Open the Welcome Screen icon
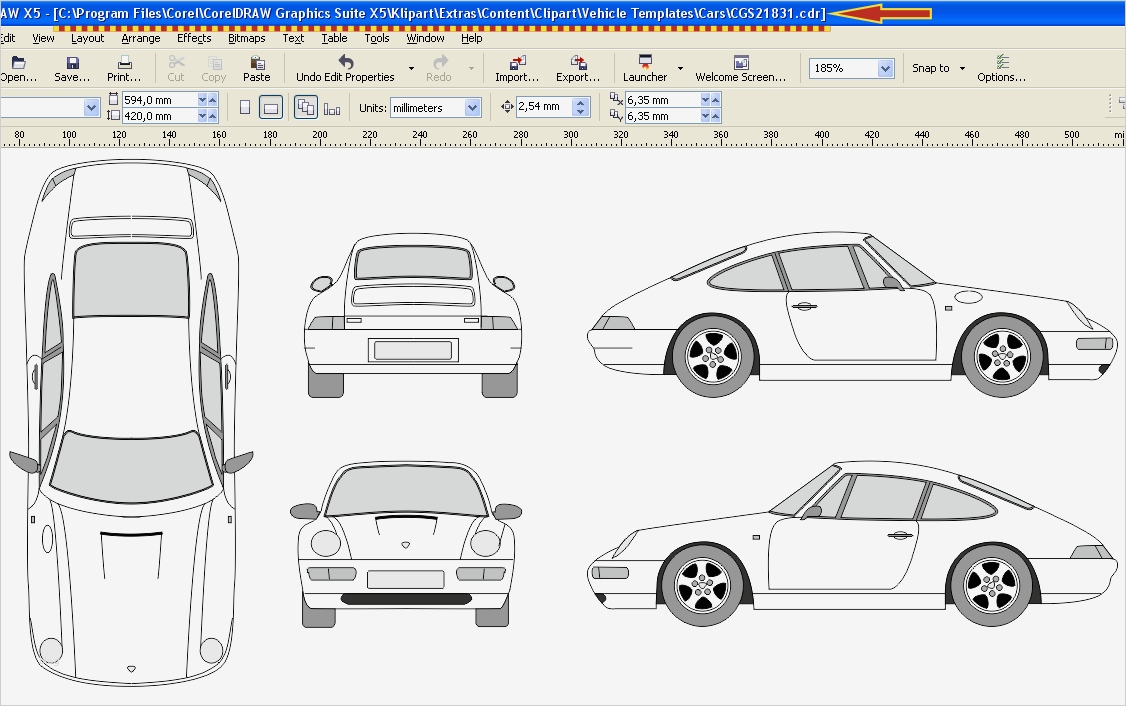The image size is (1126, 706). pyautogui.click(x=741, y=63)
